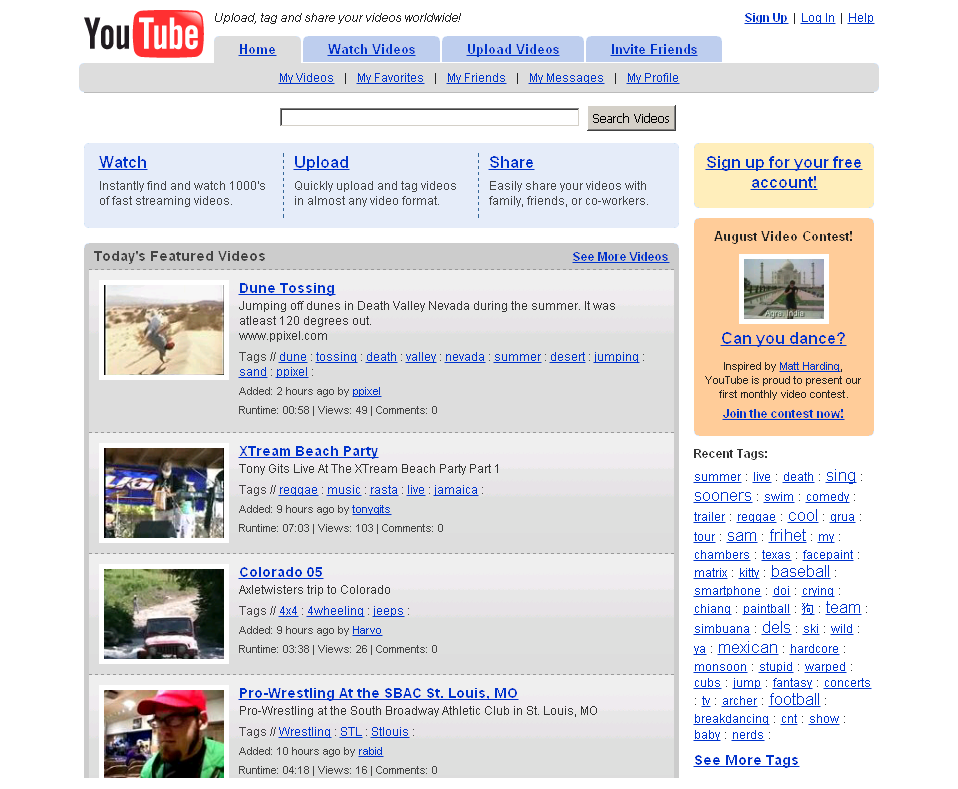Click See More Videos
This screenshot has width=958, height=789.
click(620, 256)
